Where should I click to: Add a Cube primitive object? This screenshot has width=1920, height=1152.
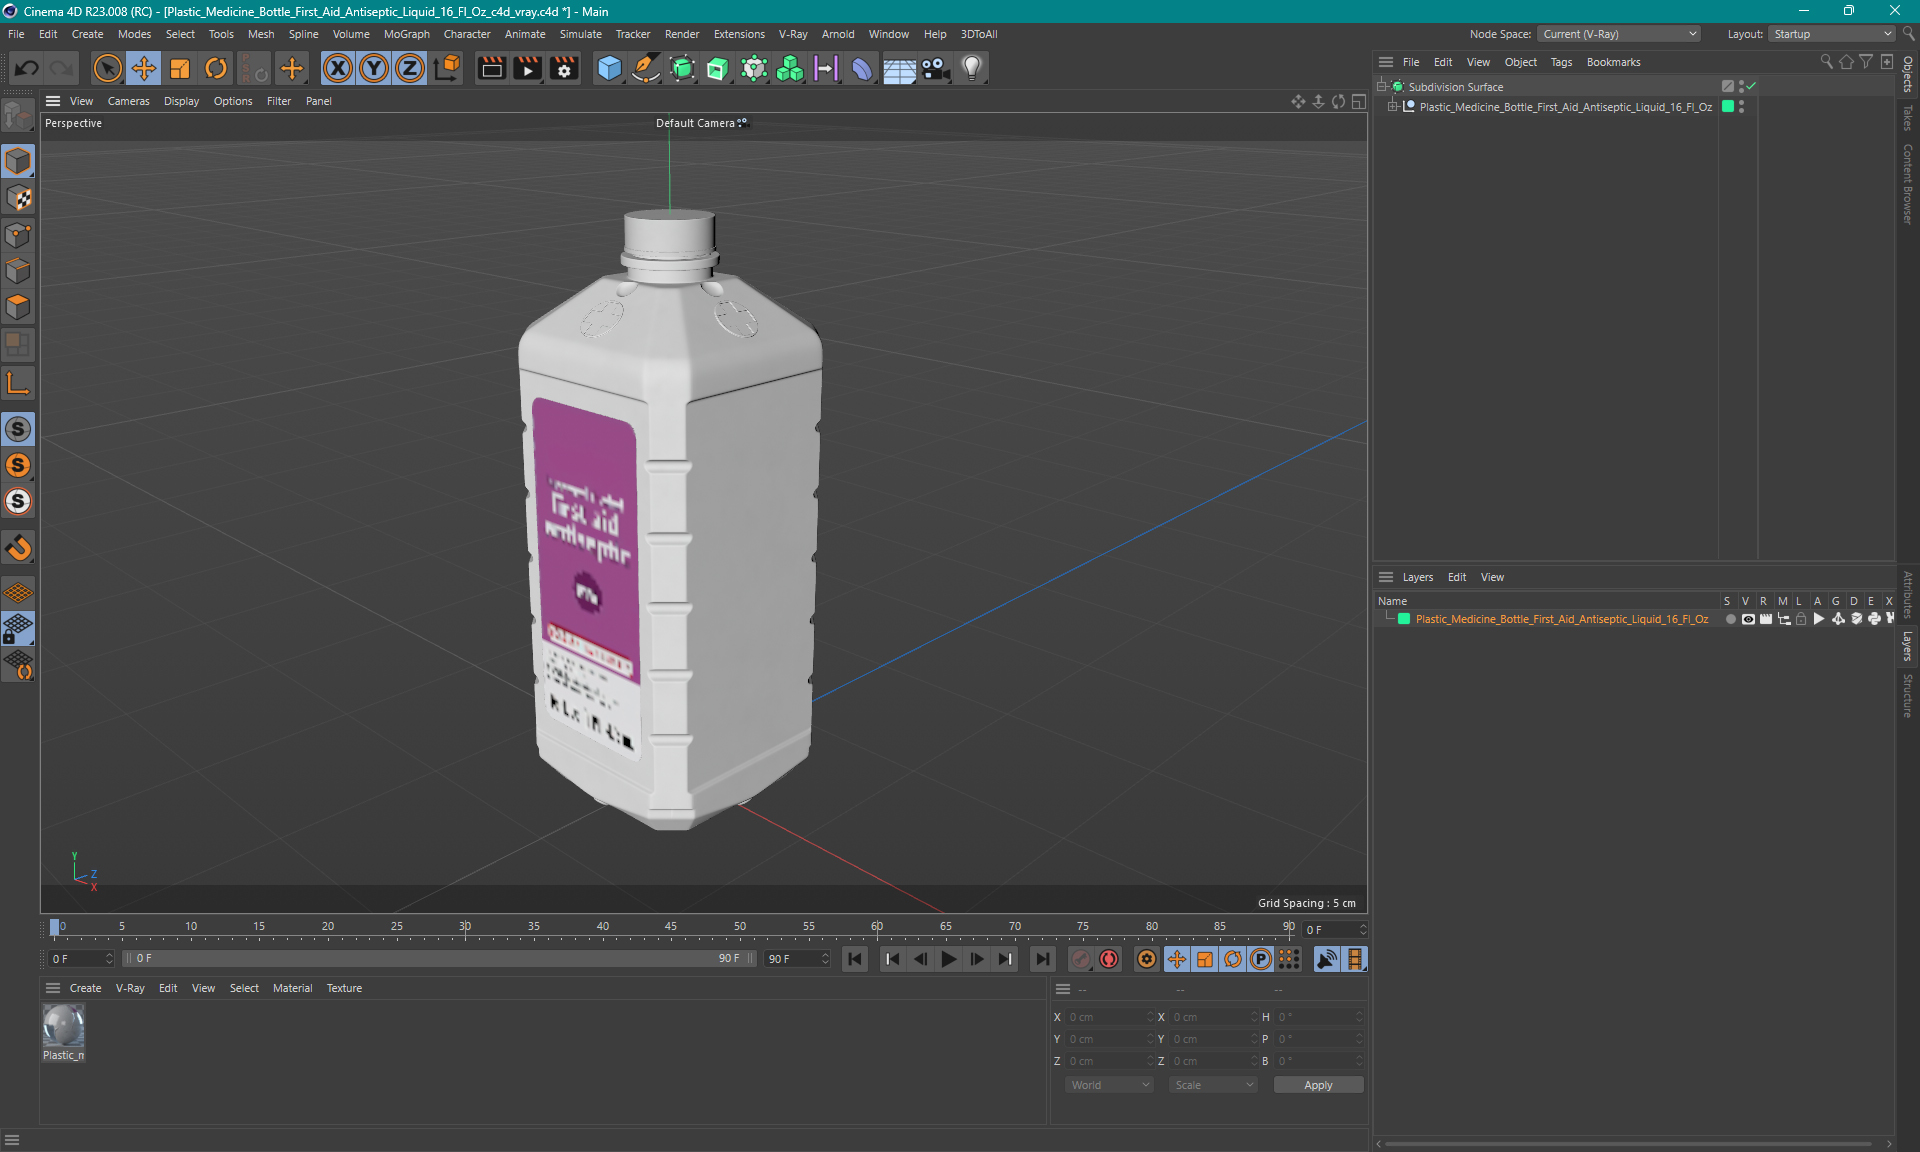click(x=609, y=68)
